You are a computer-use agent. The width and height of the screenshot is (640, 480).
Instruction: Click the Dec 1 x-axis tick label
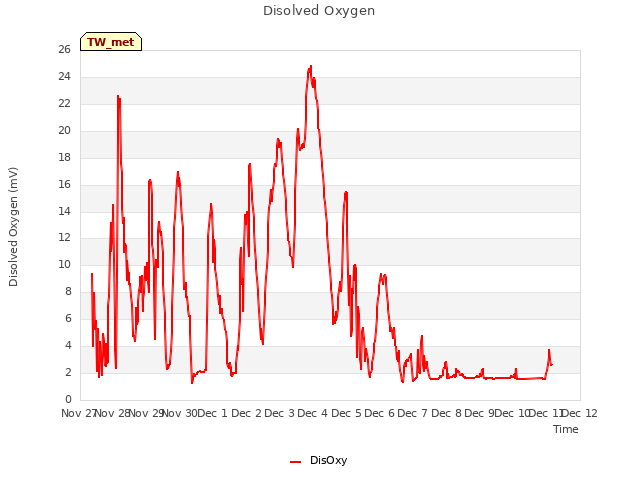(x=212, y=413)
